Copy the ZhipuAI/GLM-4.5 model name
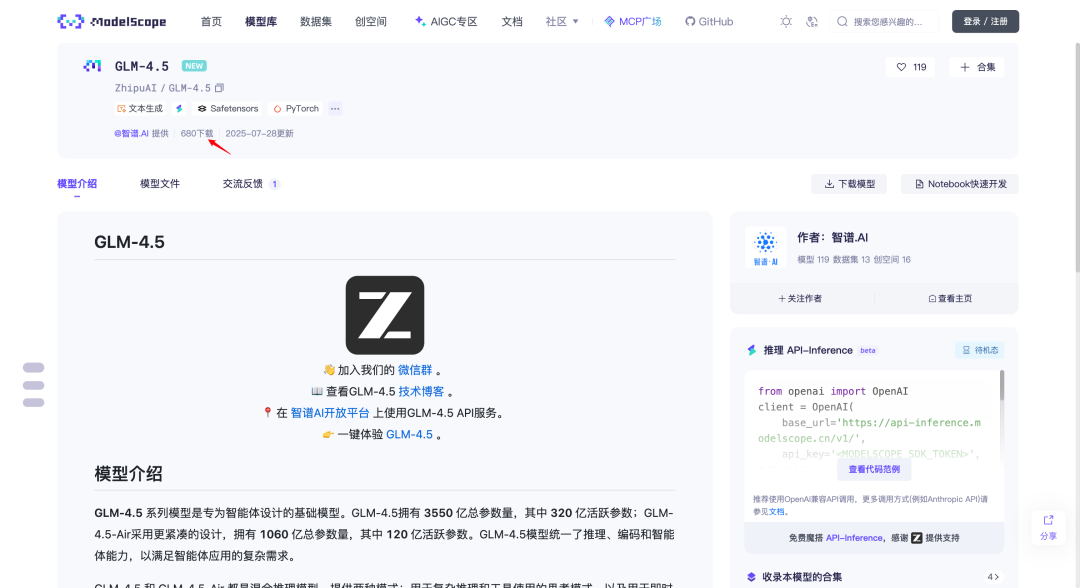1080x588 pixels. pos(218,87)
